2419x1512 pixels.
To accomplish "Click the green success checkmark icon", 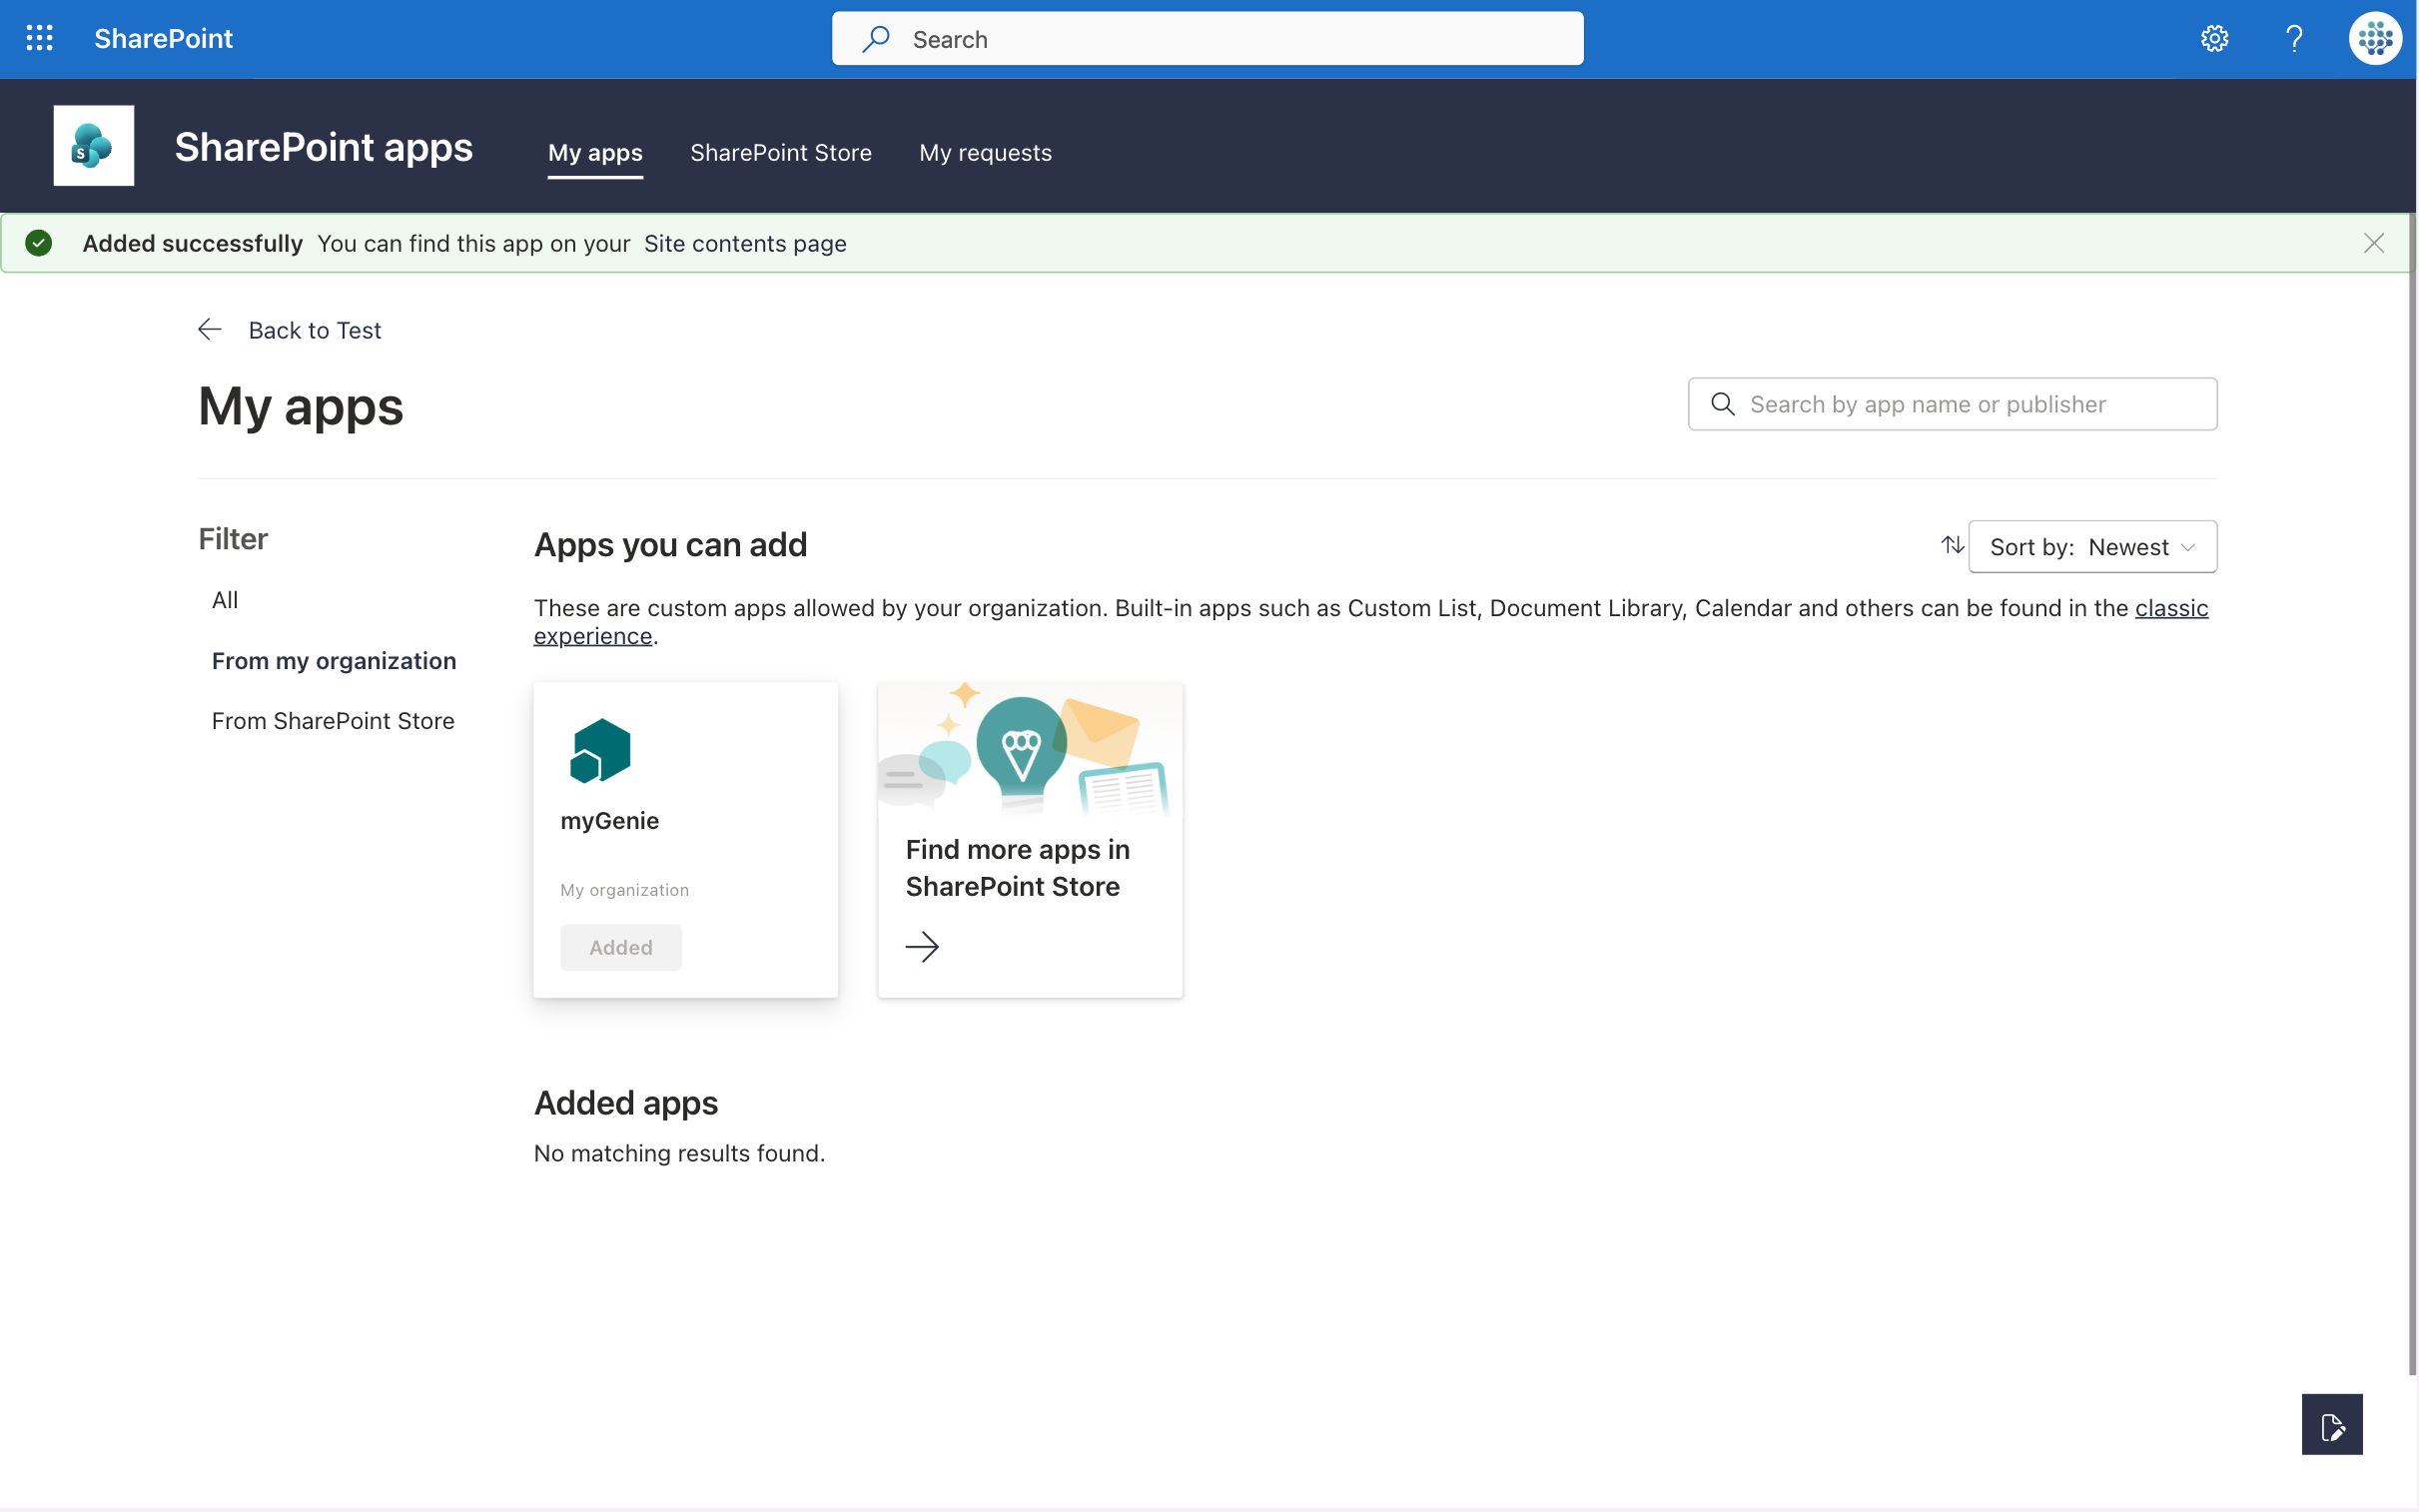I will pos(39,243).
